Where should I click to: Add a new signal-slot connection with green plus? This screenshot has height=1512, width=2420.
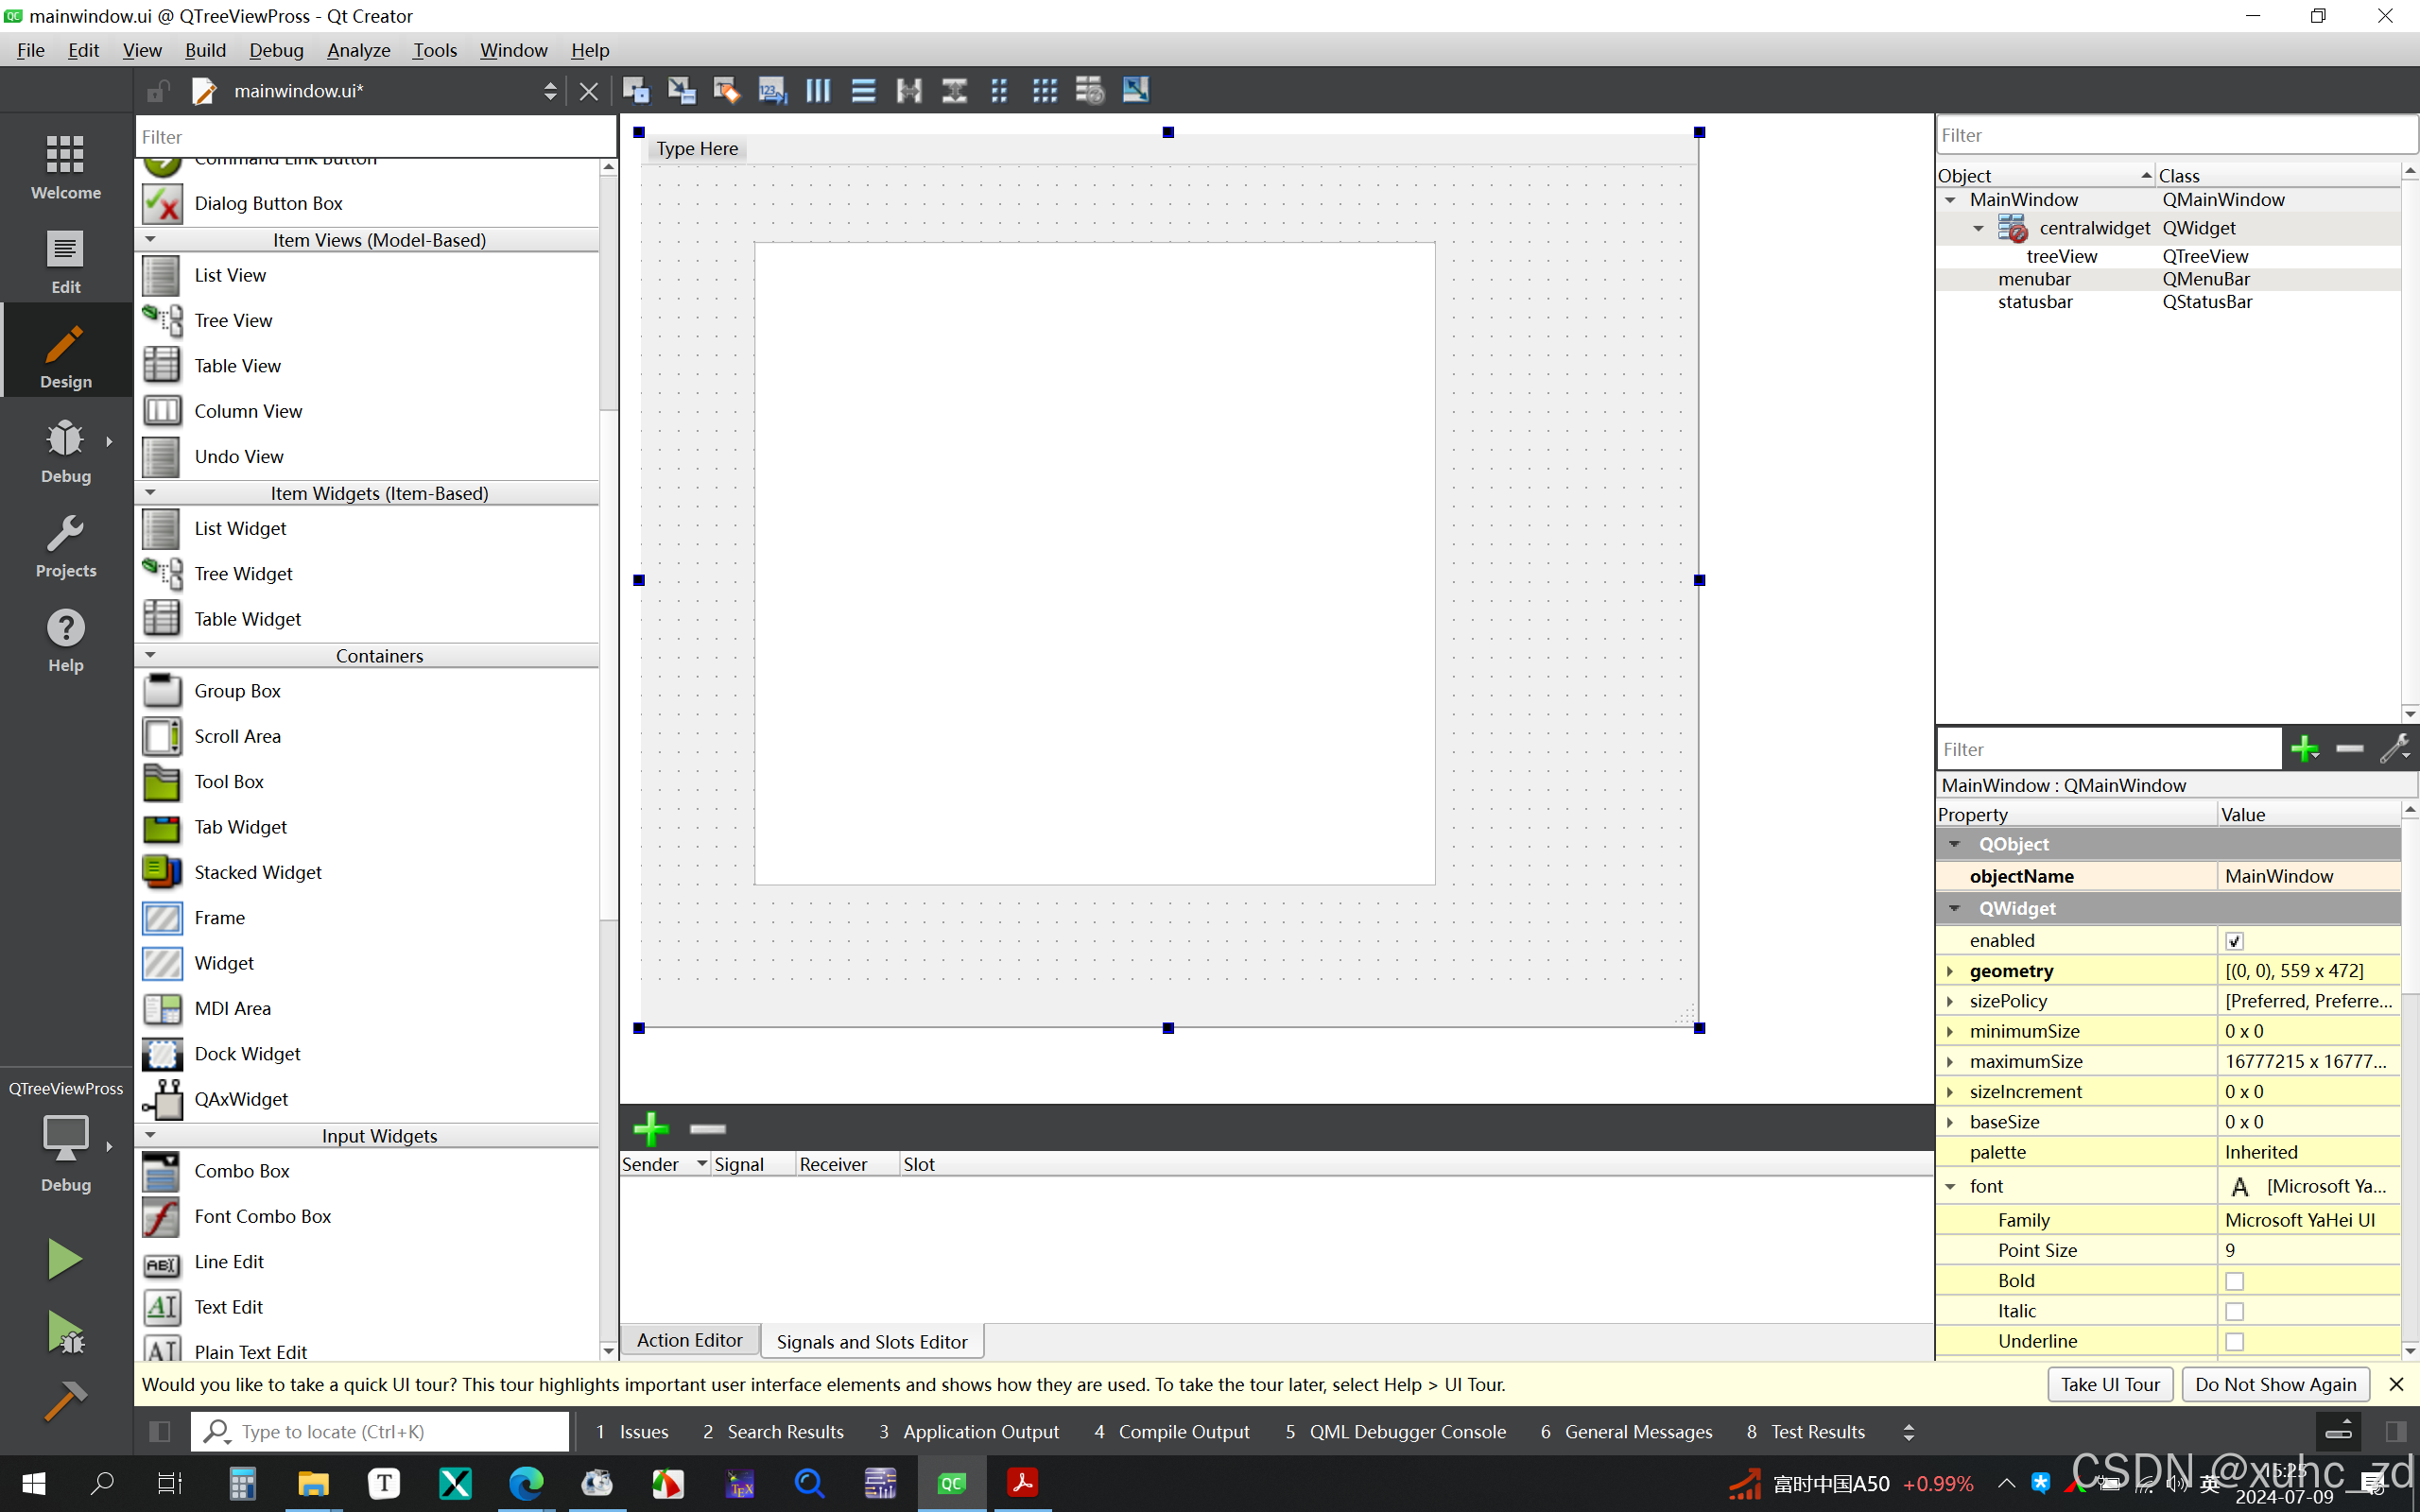(651, 1129)
